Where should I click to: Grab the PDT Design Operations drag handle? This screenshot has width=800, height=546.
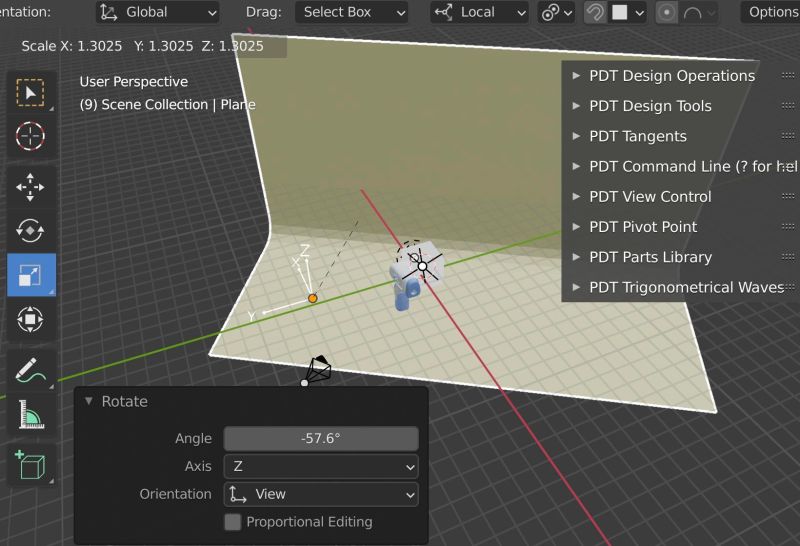[788, 76]
